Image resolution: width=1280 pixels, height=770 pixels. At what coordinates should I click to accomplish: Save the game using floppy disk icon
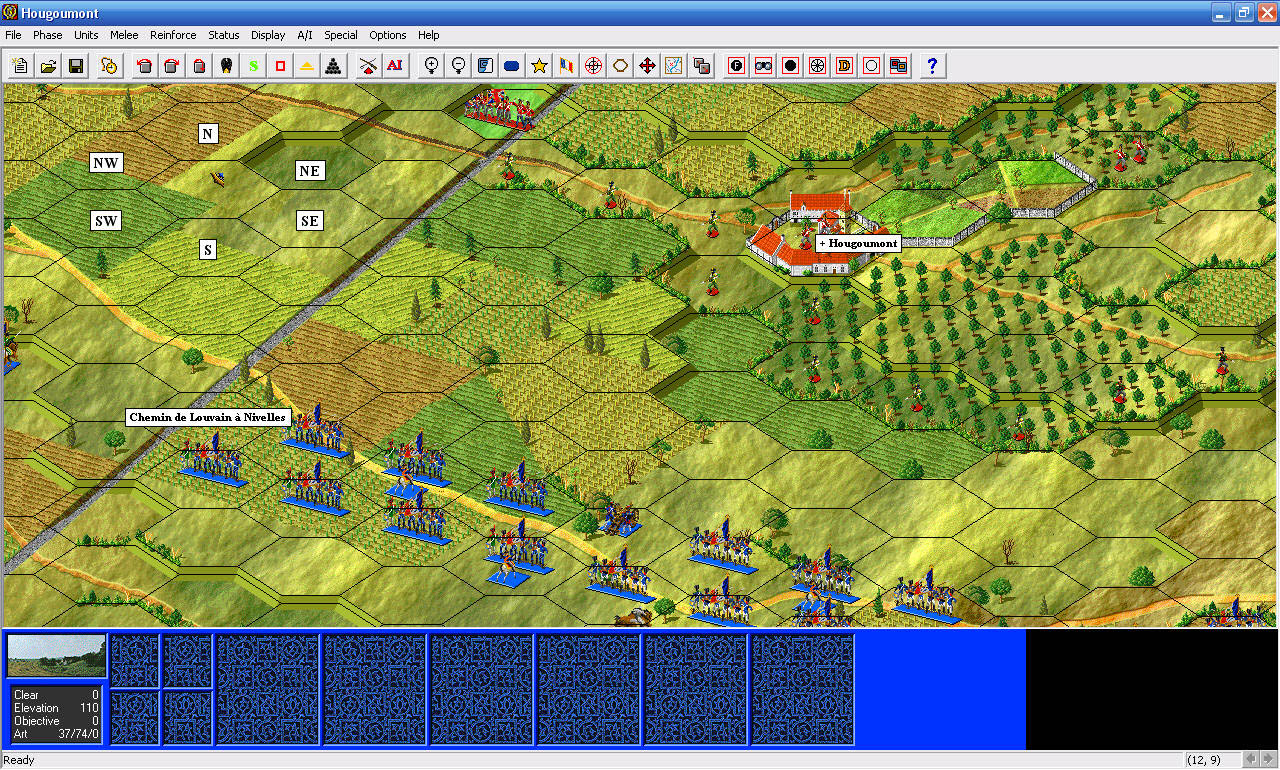tap(75, 66)
